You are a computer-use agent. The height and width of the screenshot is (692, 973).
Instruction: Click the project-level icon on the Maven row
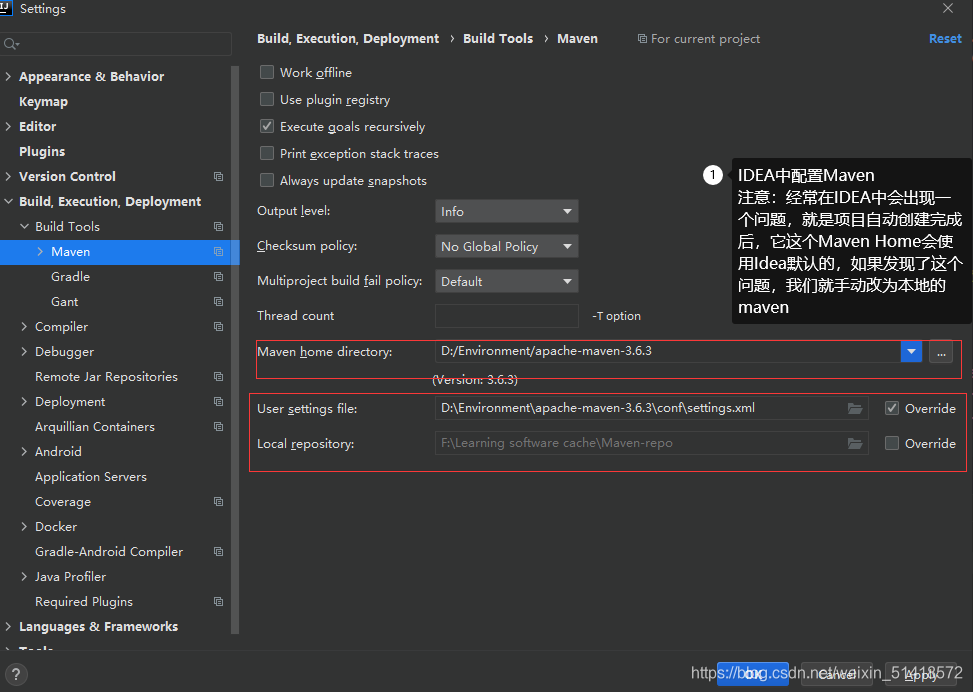pos(218,251)
